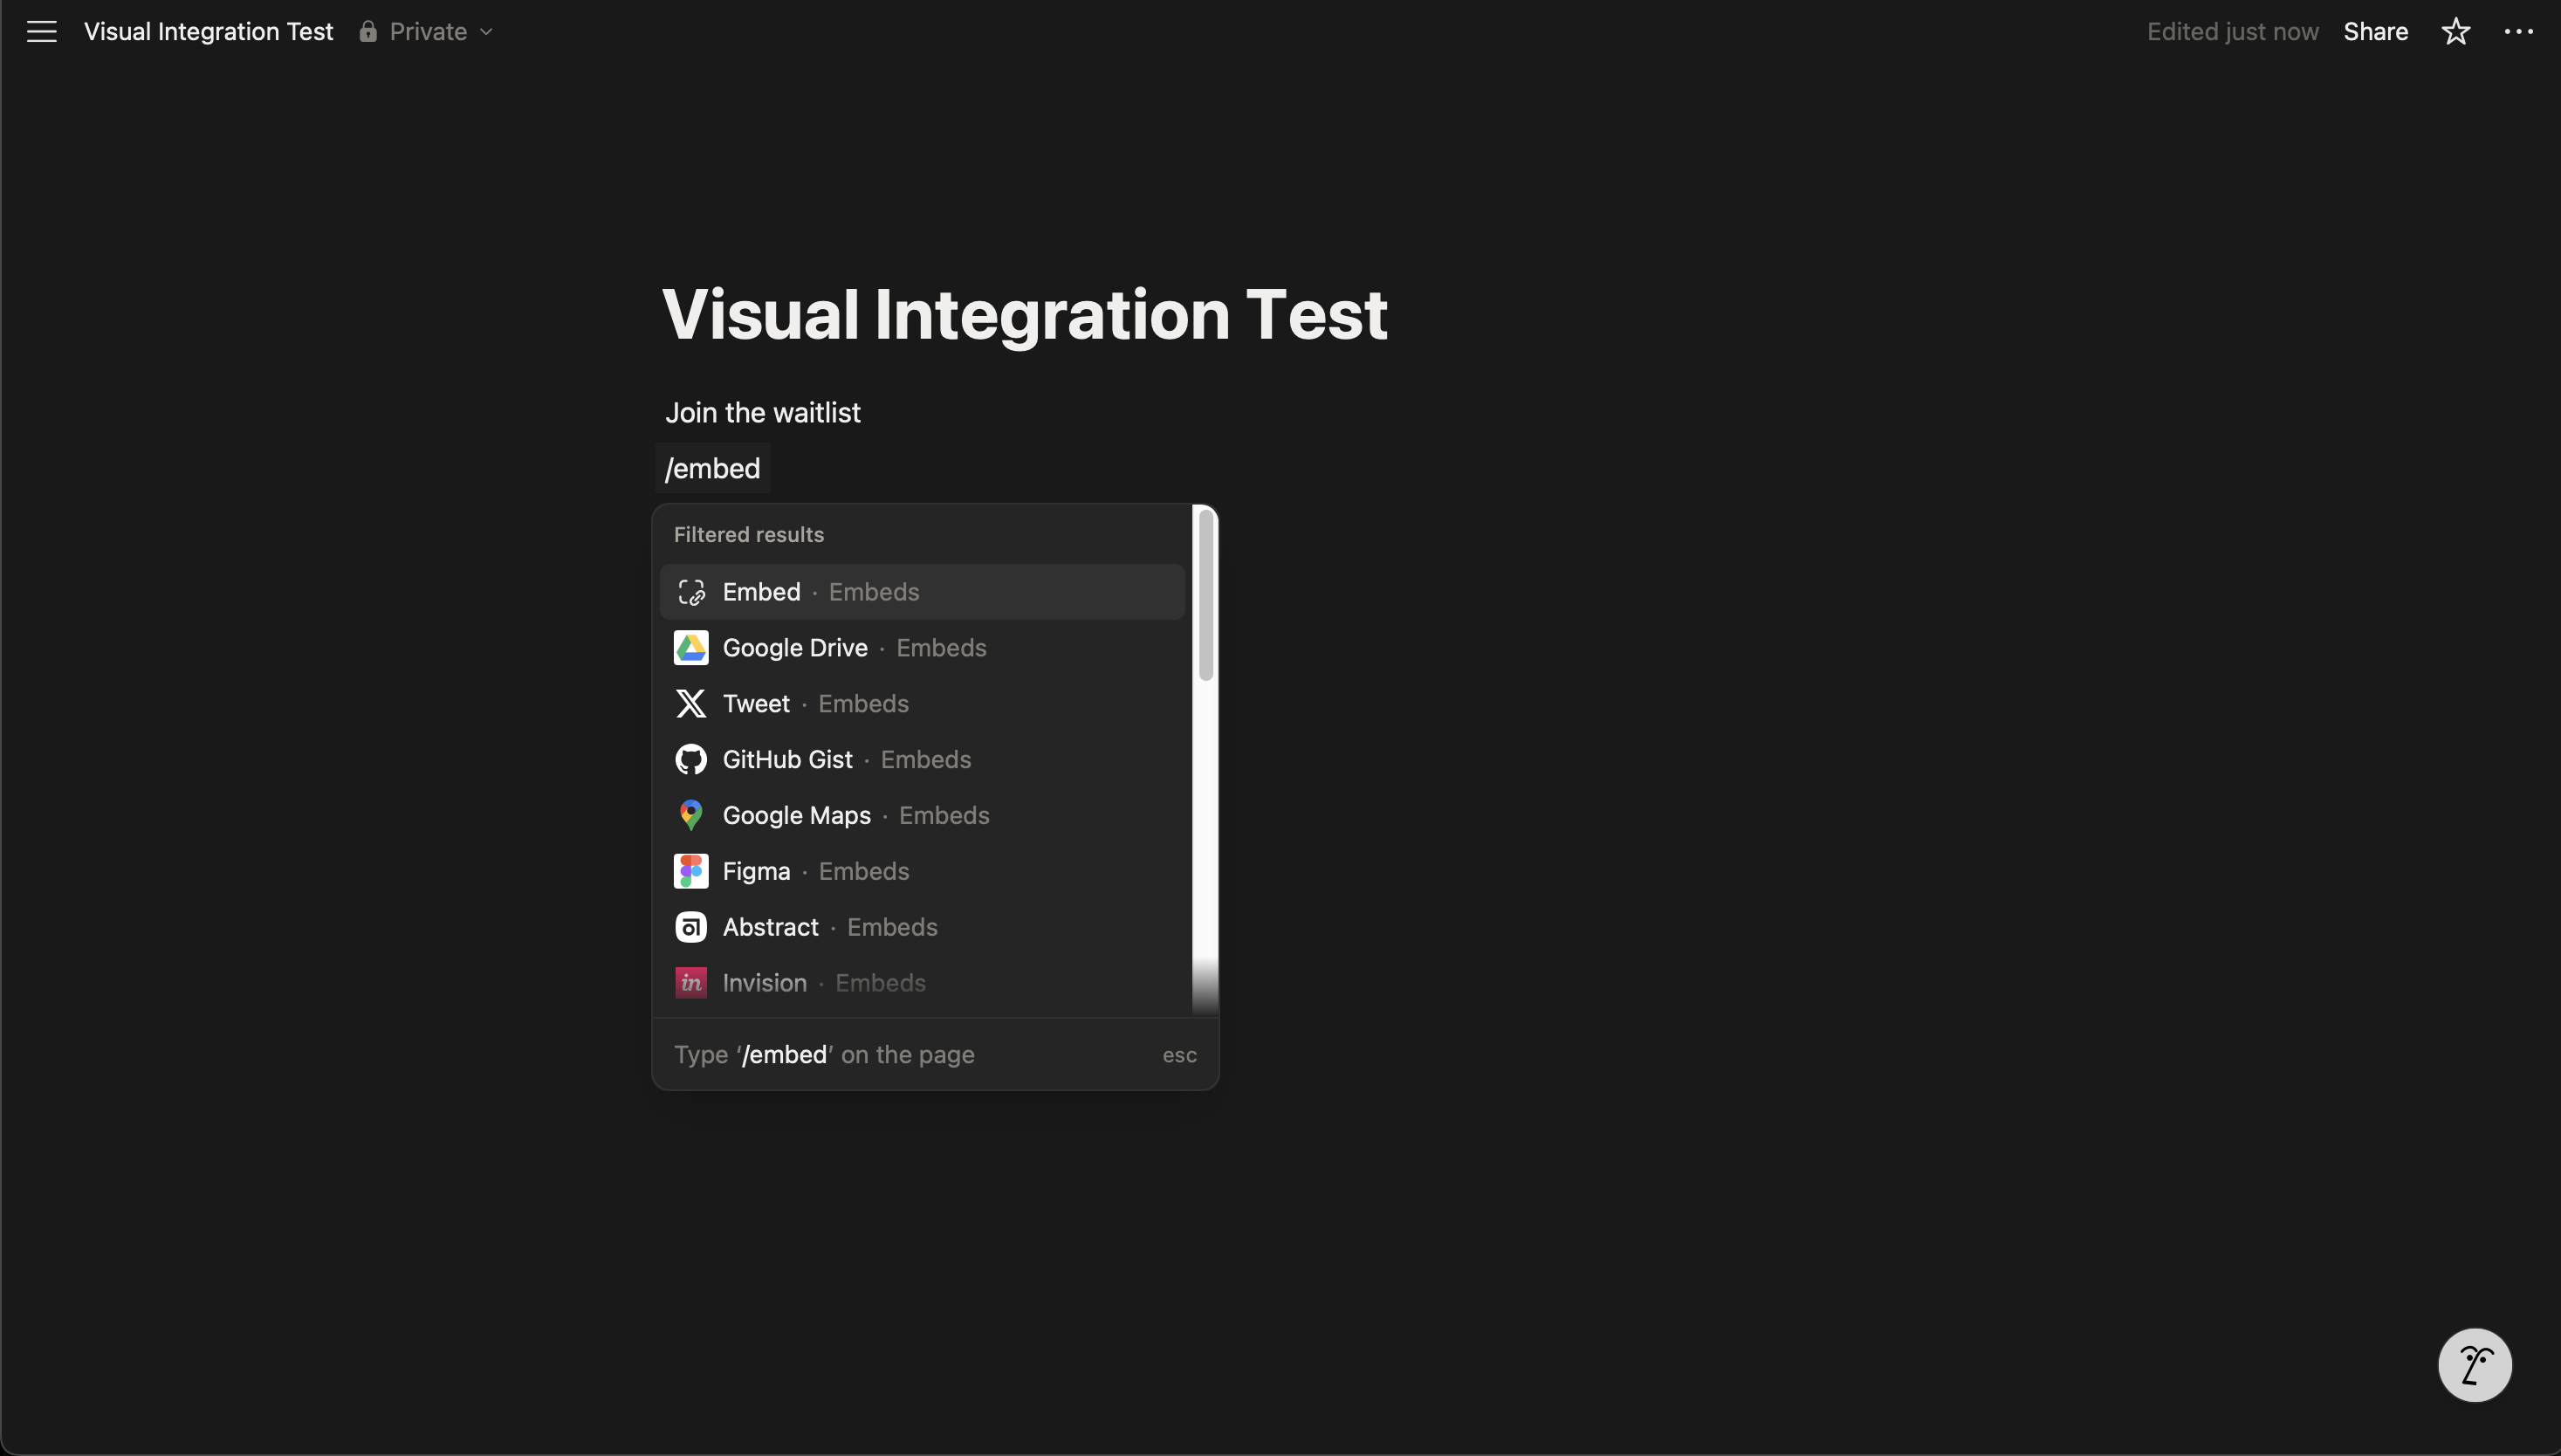
Task: Click the X (Tweet) icon
Action: 691,703
